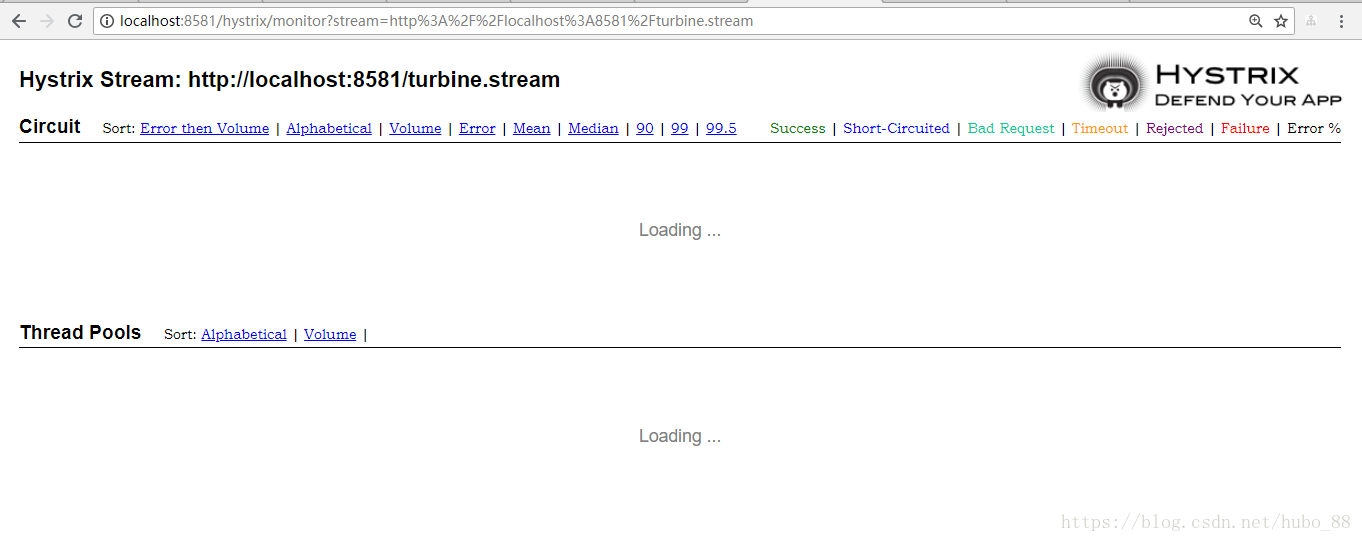Open the Chrome three-dot menu

(x=1341, y=21)
